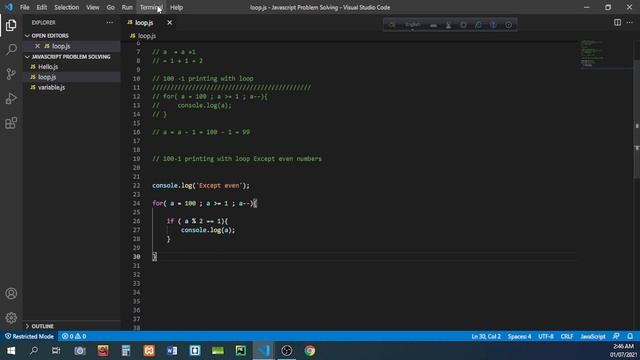Open variable.js in the file explorer
This screenshot has height=360, width=640.
pos(51,87)
